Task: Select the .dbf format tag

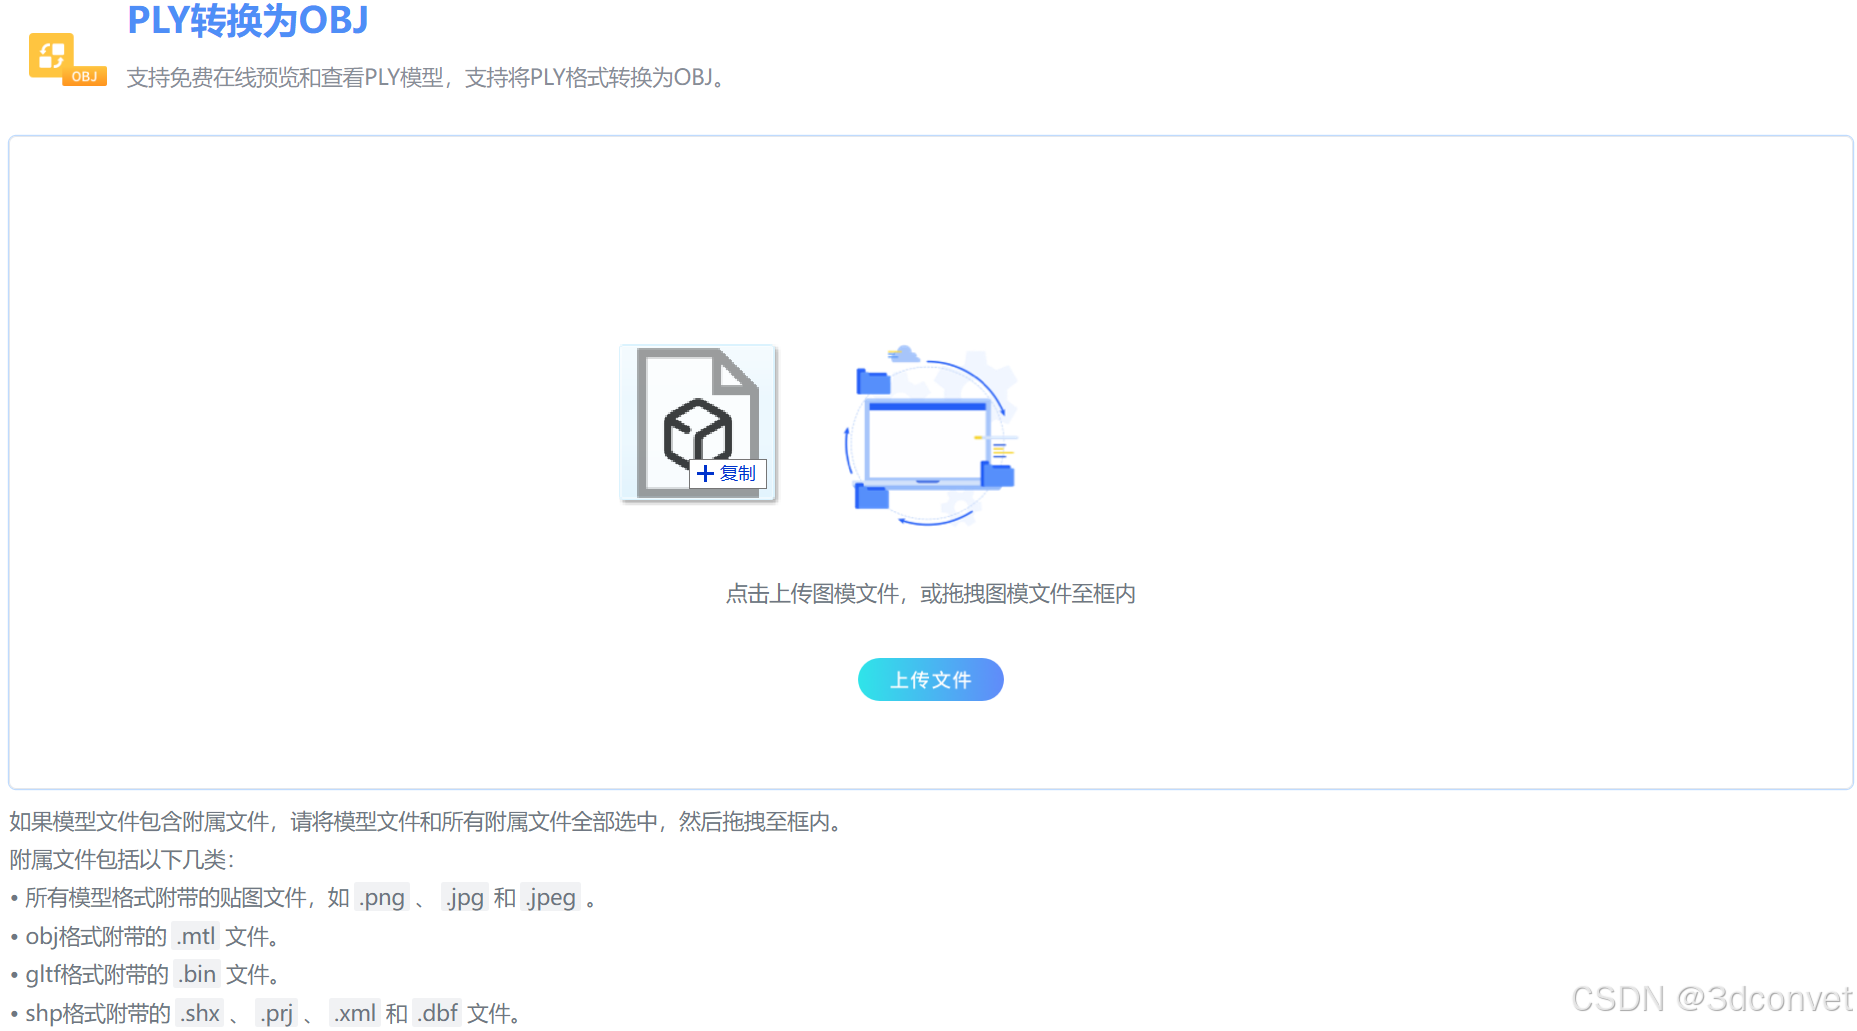Action: (437, 1012)
